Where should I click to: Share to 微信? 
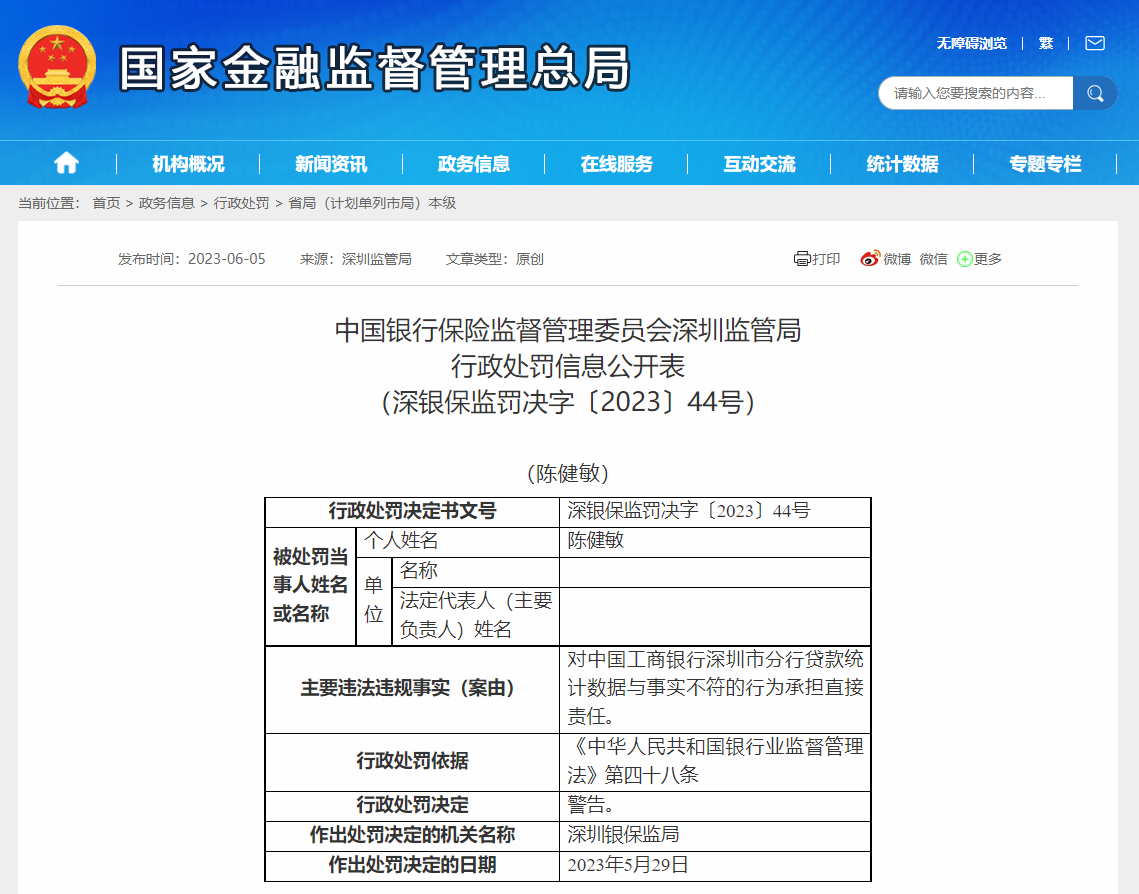pos(933,259)
